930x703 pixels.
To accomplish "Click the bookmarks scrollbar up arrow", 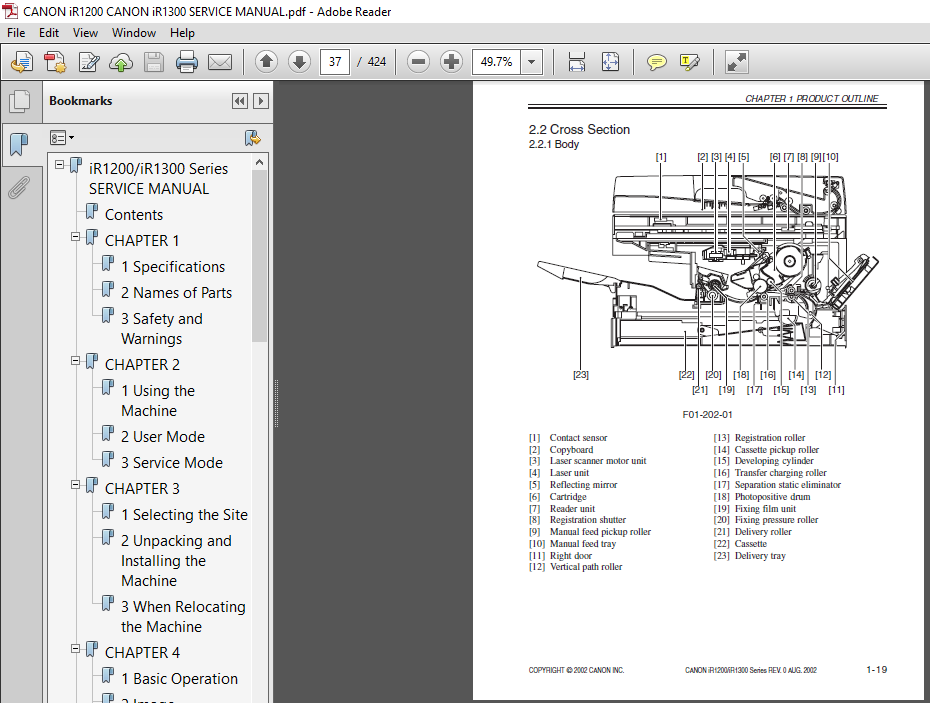I will click(259, 162).
